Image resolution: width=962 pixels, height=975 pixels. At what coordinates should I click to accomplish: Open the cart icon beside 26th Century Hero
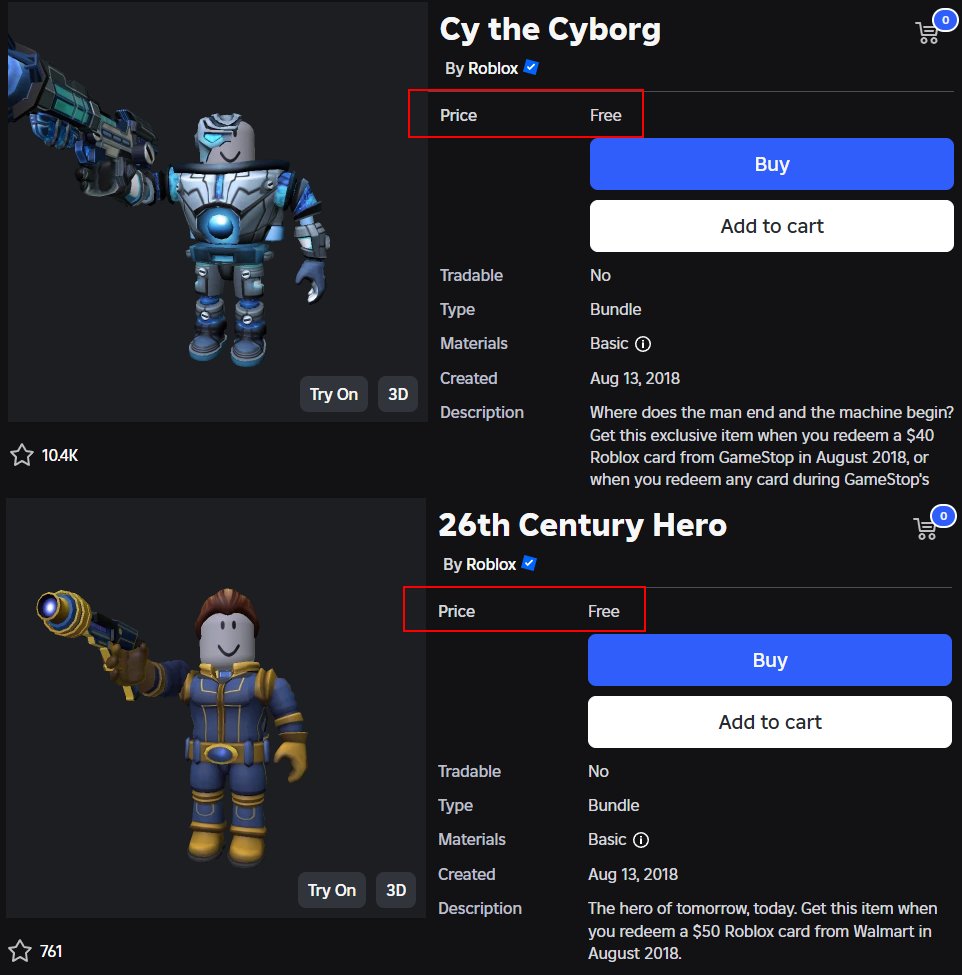pos(925,529)
